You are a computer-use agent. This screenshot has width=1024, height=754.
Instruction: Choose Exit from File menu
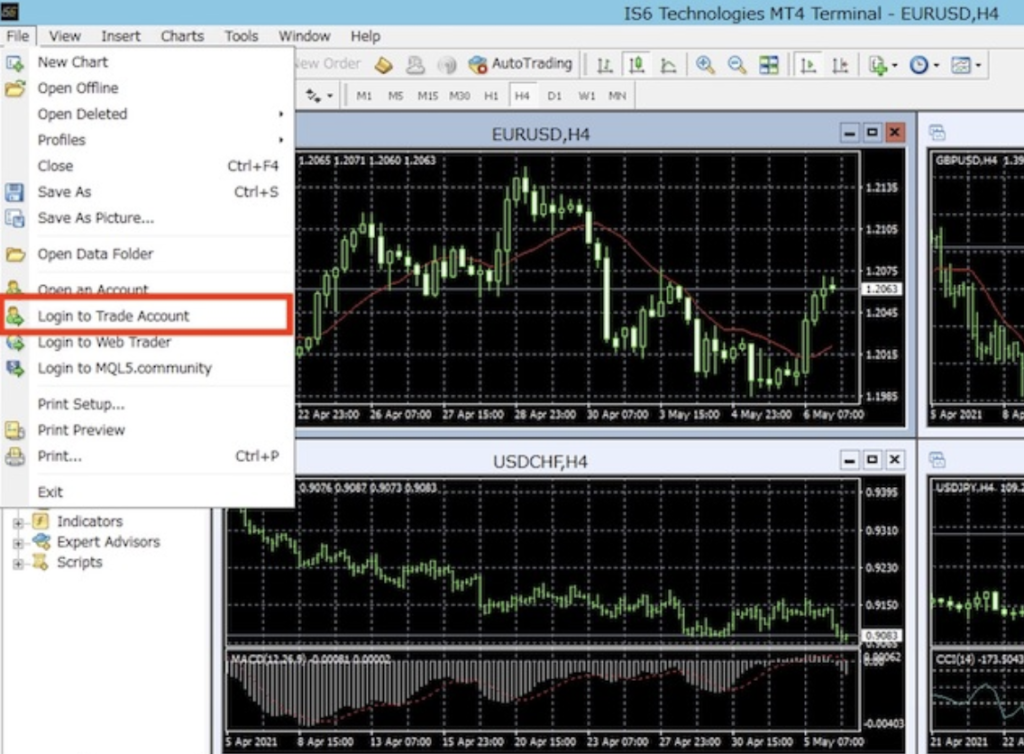147,492
